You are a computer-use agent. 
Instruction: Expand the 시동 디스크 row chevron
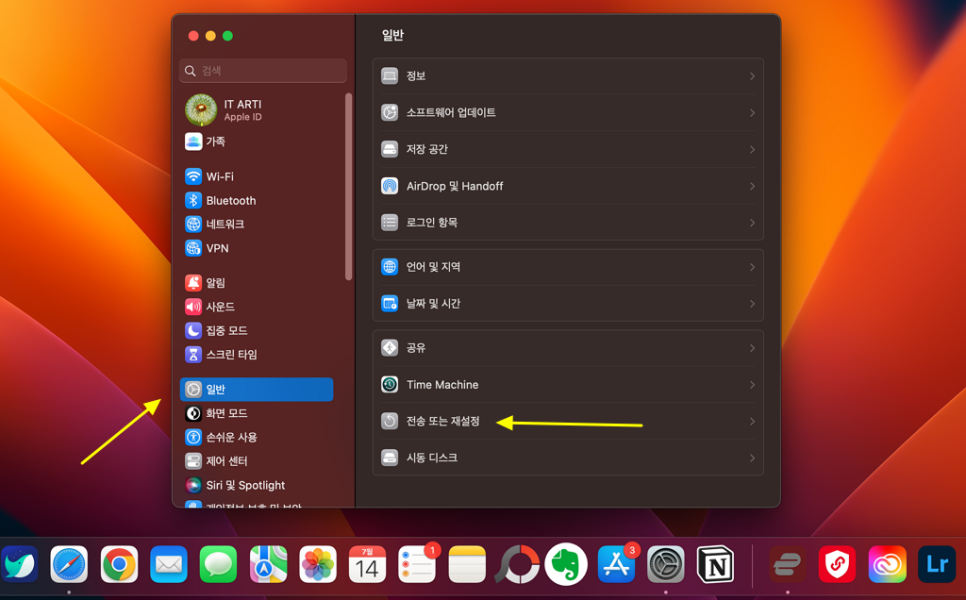[x=752, y=458]
